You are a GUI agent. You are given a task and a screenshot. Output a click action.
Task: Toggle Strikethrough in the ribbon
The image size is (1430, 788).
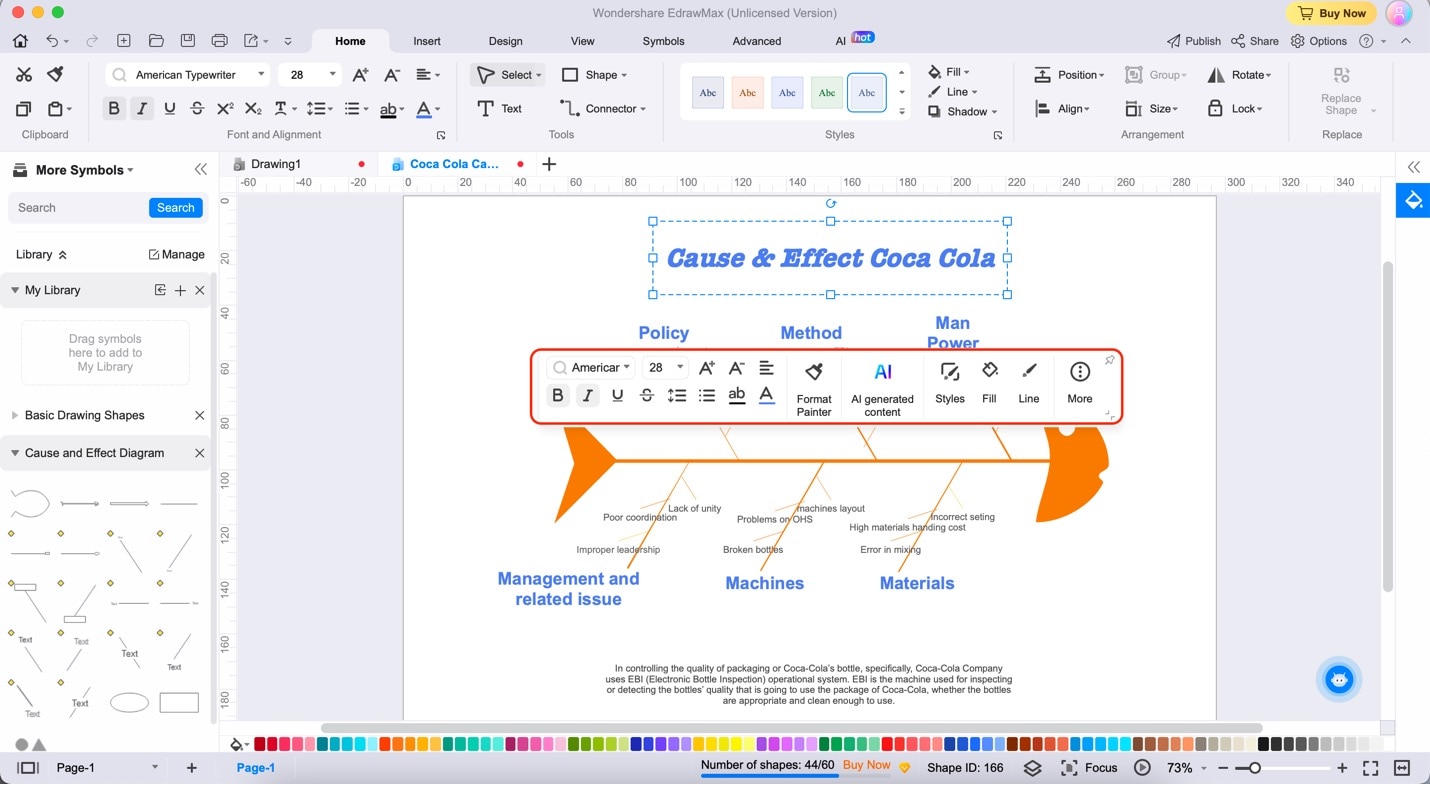tap(197, 108)
